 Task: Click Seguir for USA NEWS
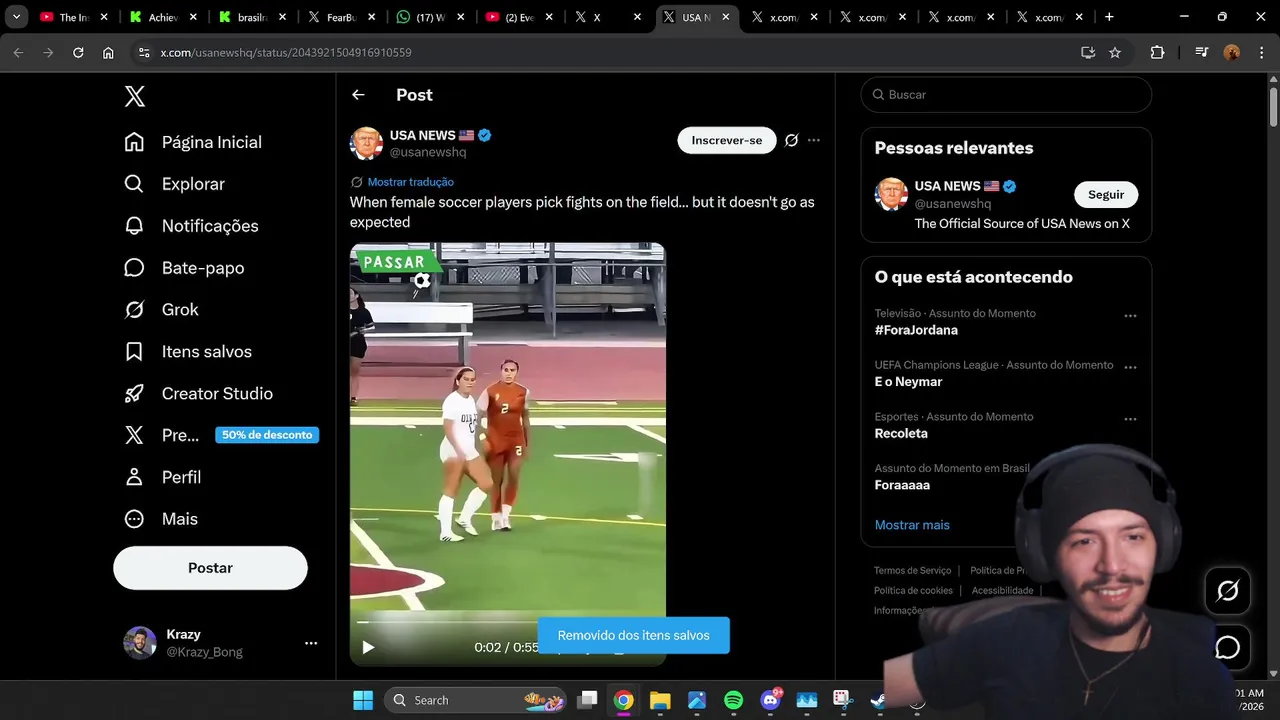(x=1106, y=195)
